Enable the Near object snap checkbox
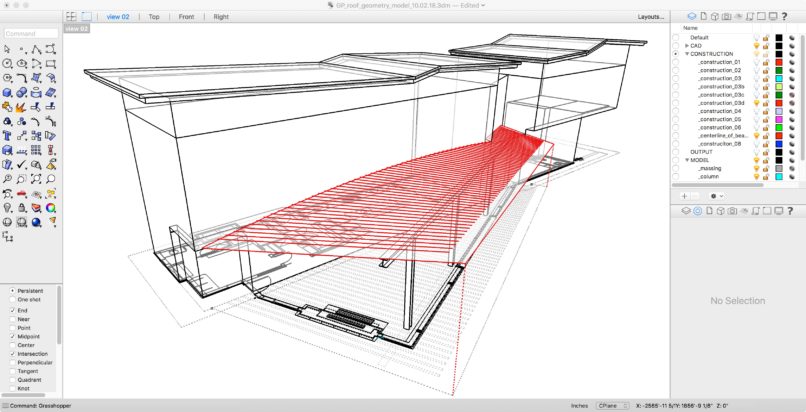This screenshot has width=806, height=412. [x=12, y=319]
